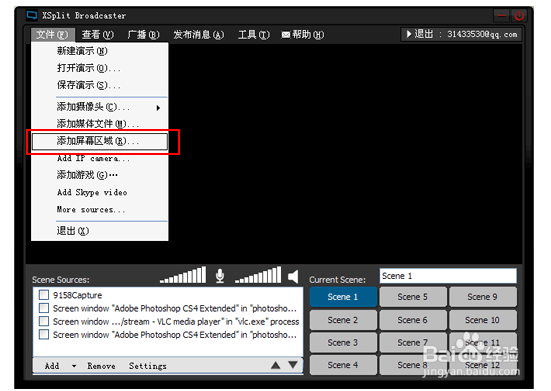The height and width of the screenshot is (391, 551).
Task: Open the Add dropdown arrow
Action: tap(74, 366)
